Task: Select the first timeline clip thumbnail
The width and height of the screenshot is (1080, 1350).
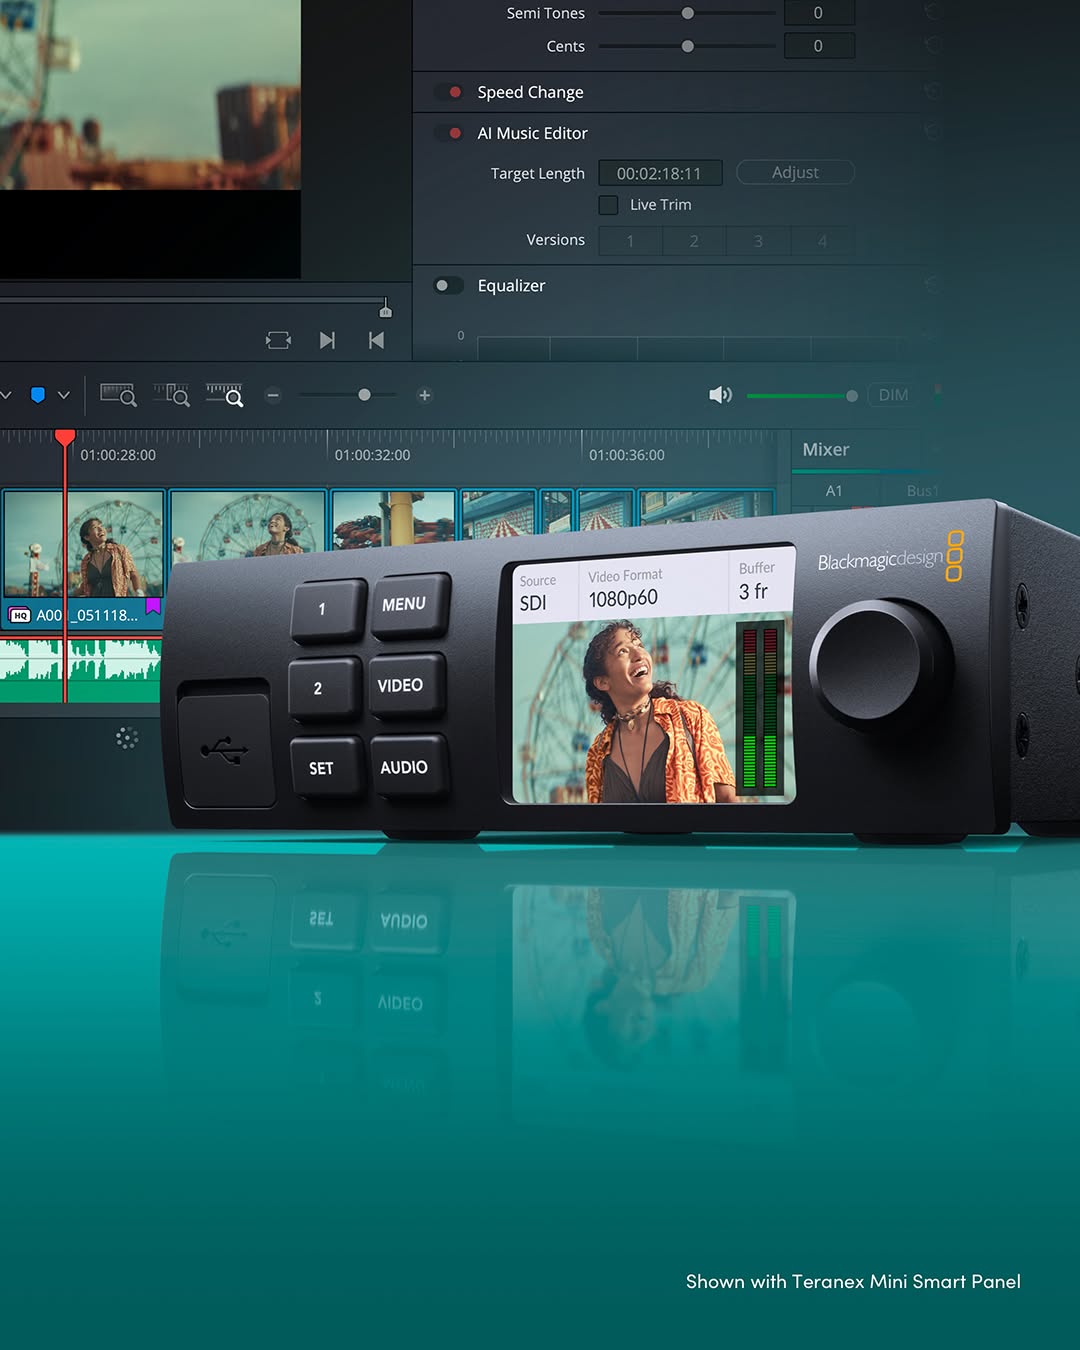Action: [83, 544]
